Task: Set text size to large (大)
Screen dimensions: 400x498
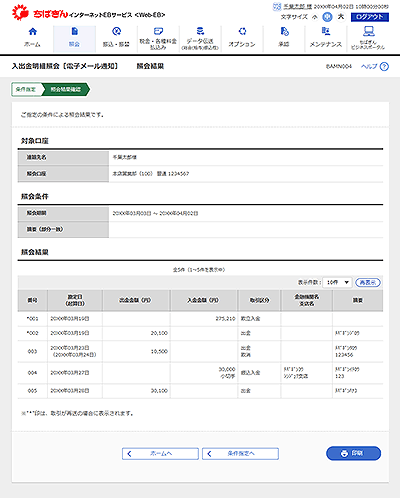Action: [x=341, y=17]
